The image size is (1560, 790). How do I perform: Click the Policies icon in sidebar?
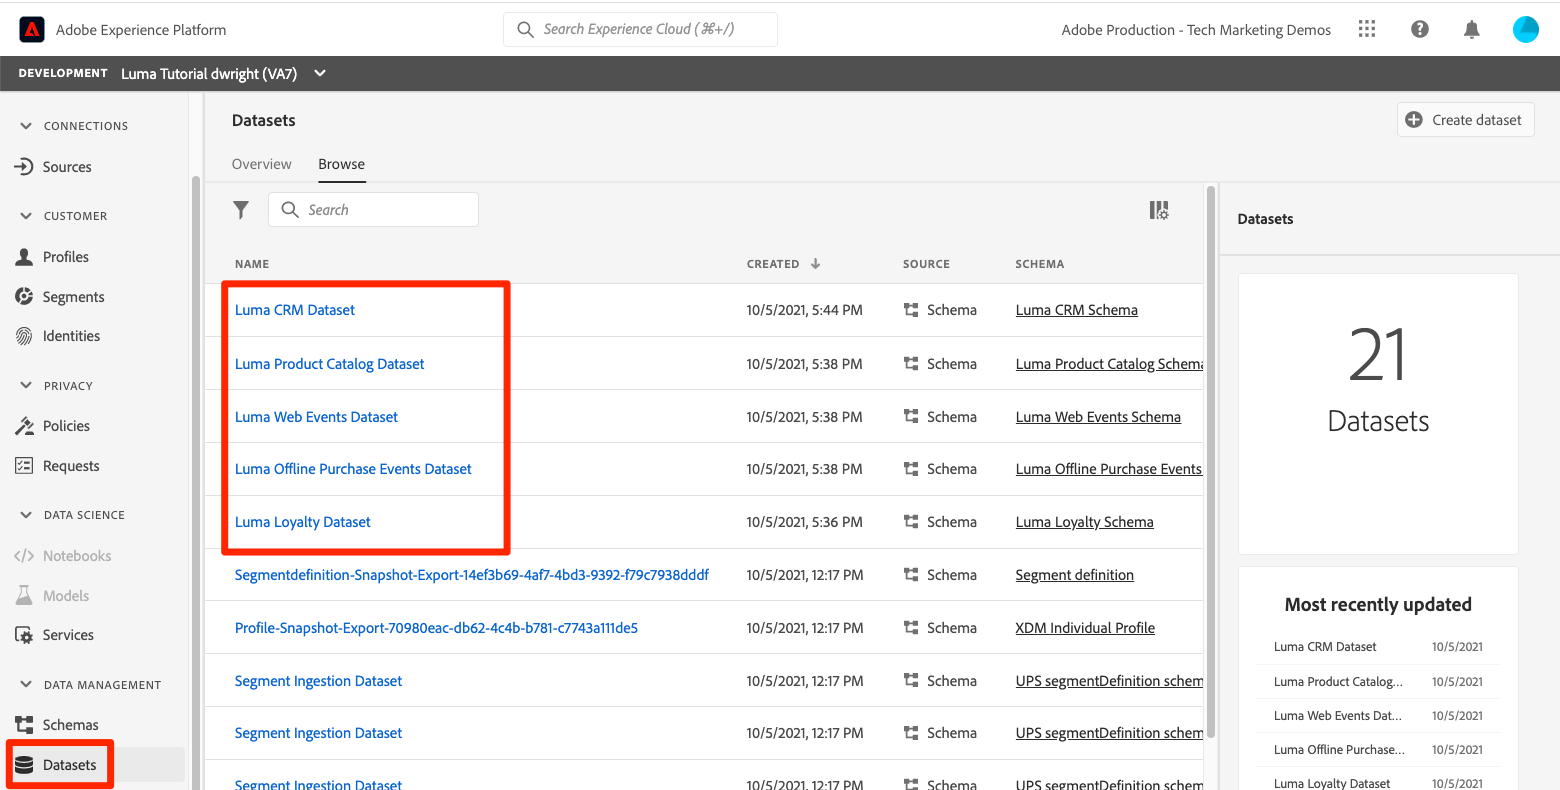tap(24, 426)
